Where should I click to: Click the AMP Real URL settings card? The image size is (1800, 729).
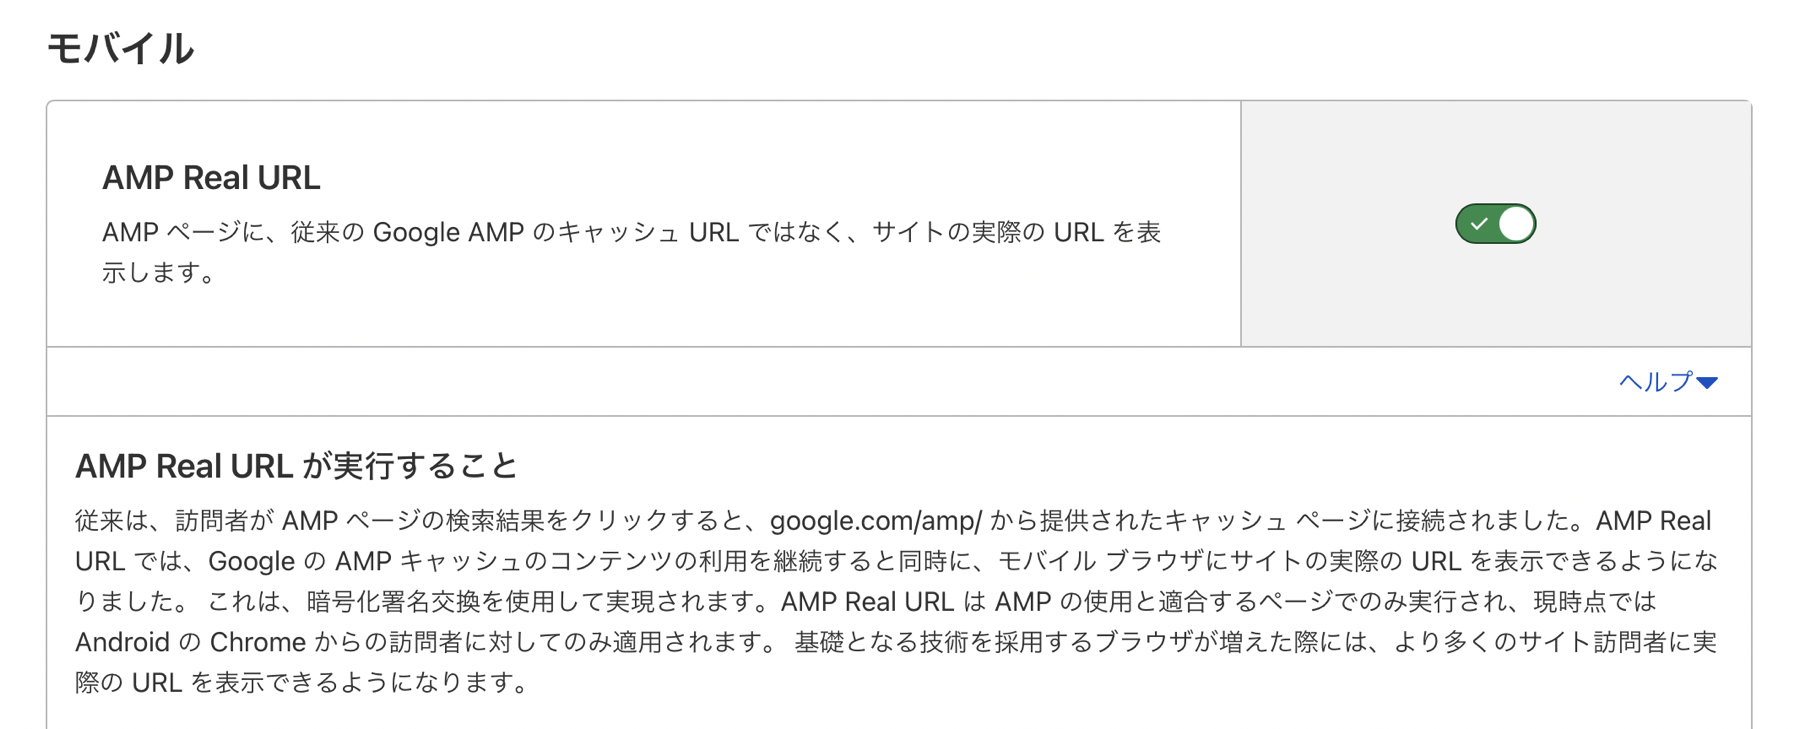click(x=640, y=220)
